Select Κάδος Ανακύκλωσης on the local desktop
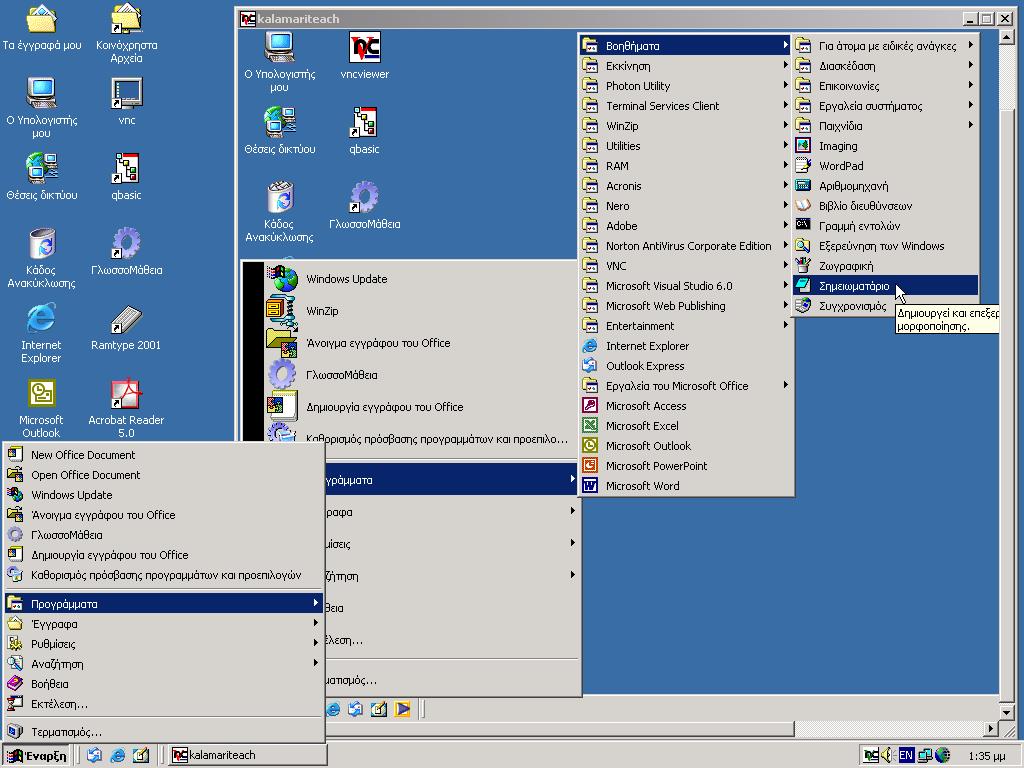Image resolution: width=1024 pixels, height=768 pixels. 41,258
